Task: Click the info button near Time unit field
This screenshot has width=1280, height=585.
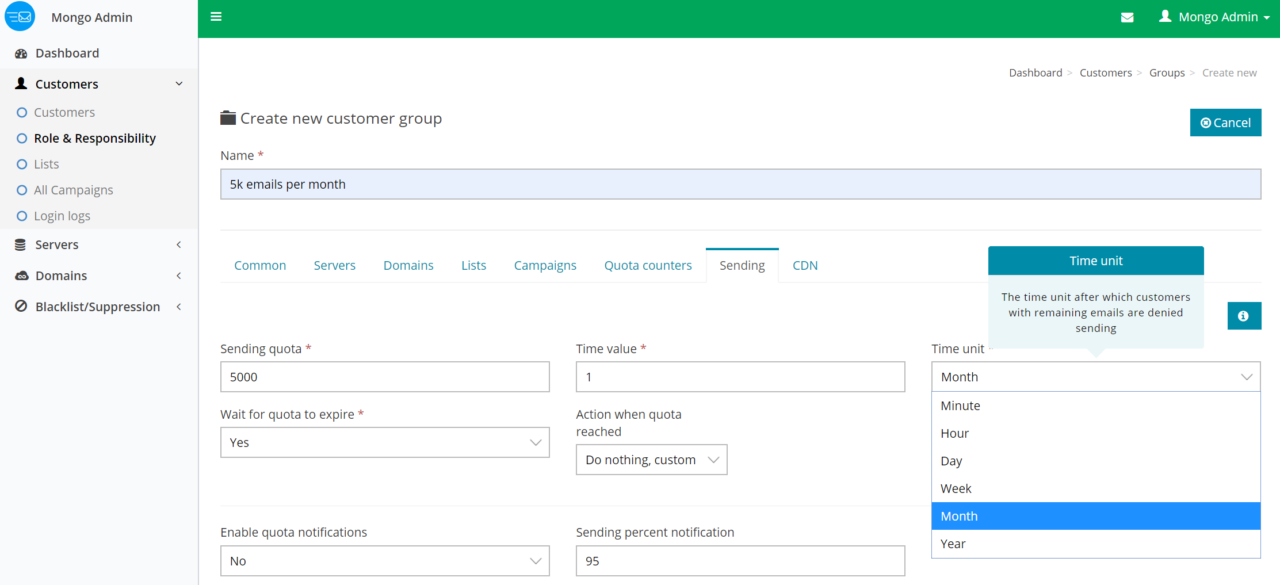Action: tap(1244, 315)
